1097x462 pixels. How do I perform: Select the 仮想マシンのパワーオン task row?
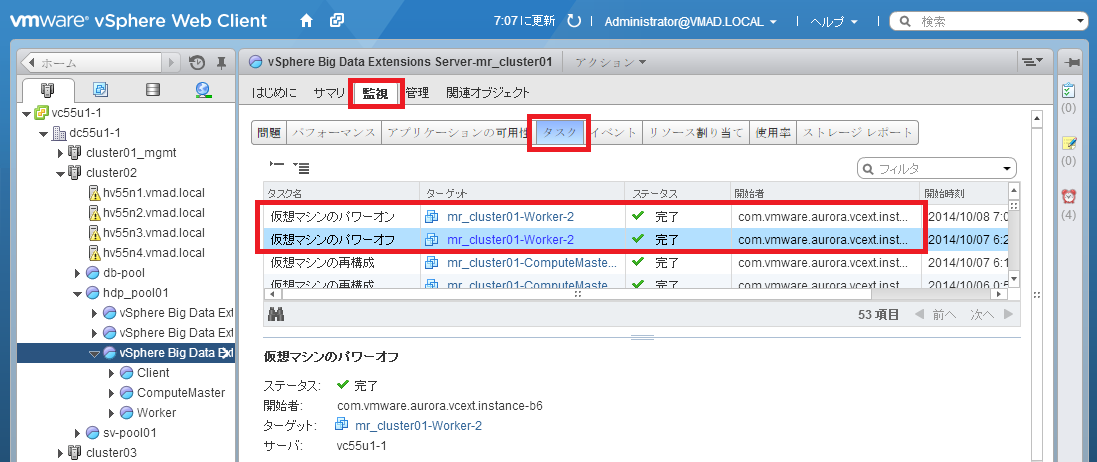(635, 217)
